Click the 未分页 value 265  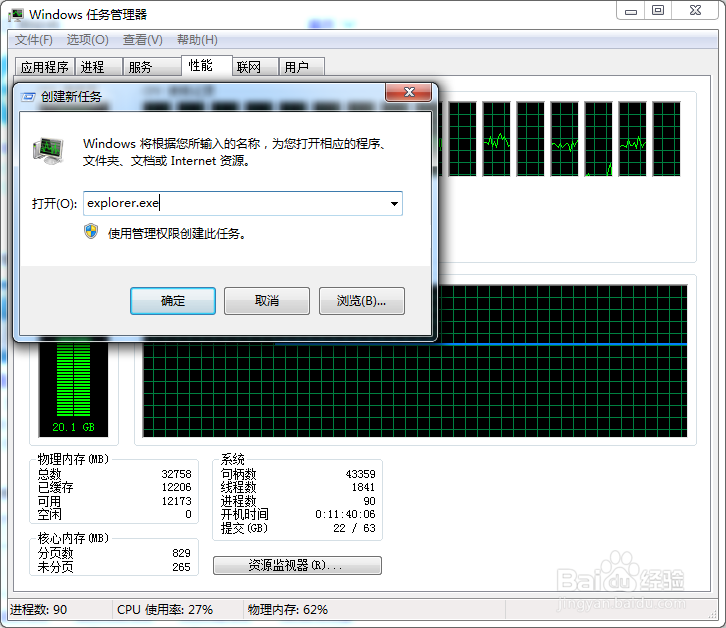[182, 567]
